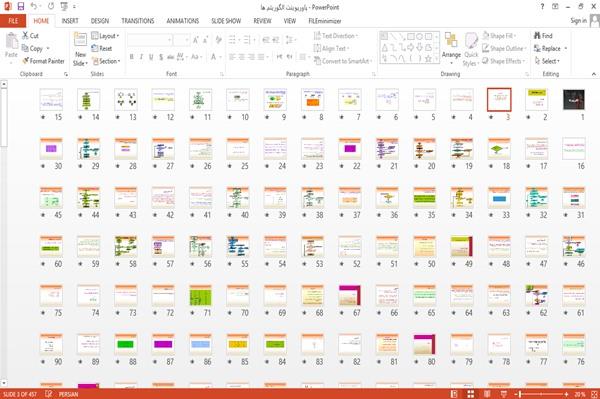Open the Copy dropdown arrow
Viewport: 600px width, 399px height.
coord(48,48)
